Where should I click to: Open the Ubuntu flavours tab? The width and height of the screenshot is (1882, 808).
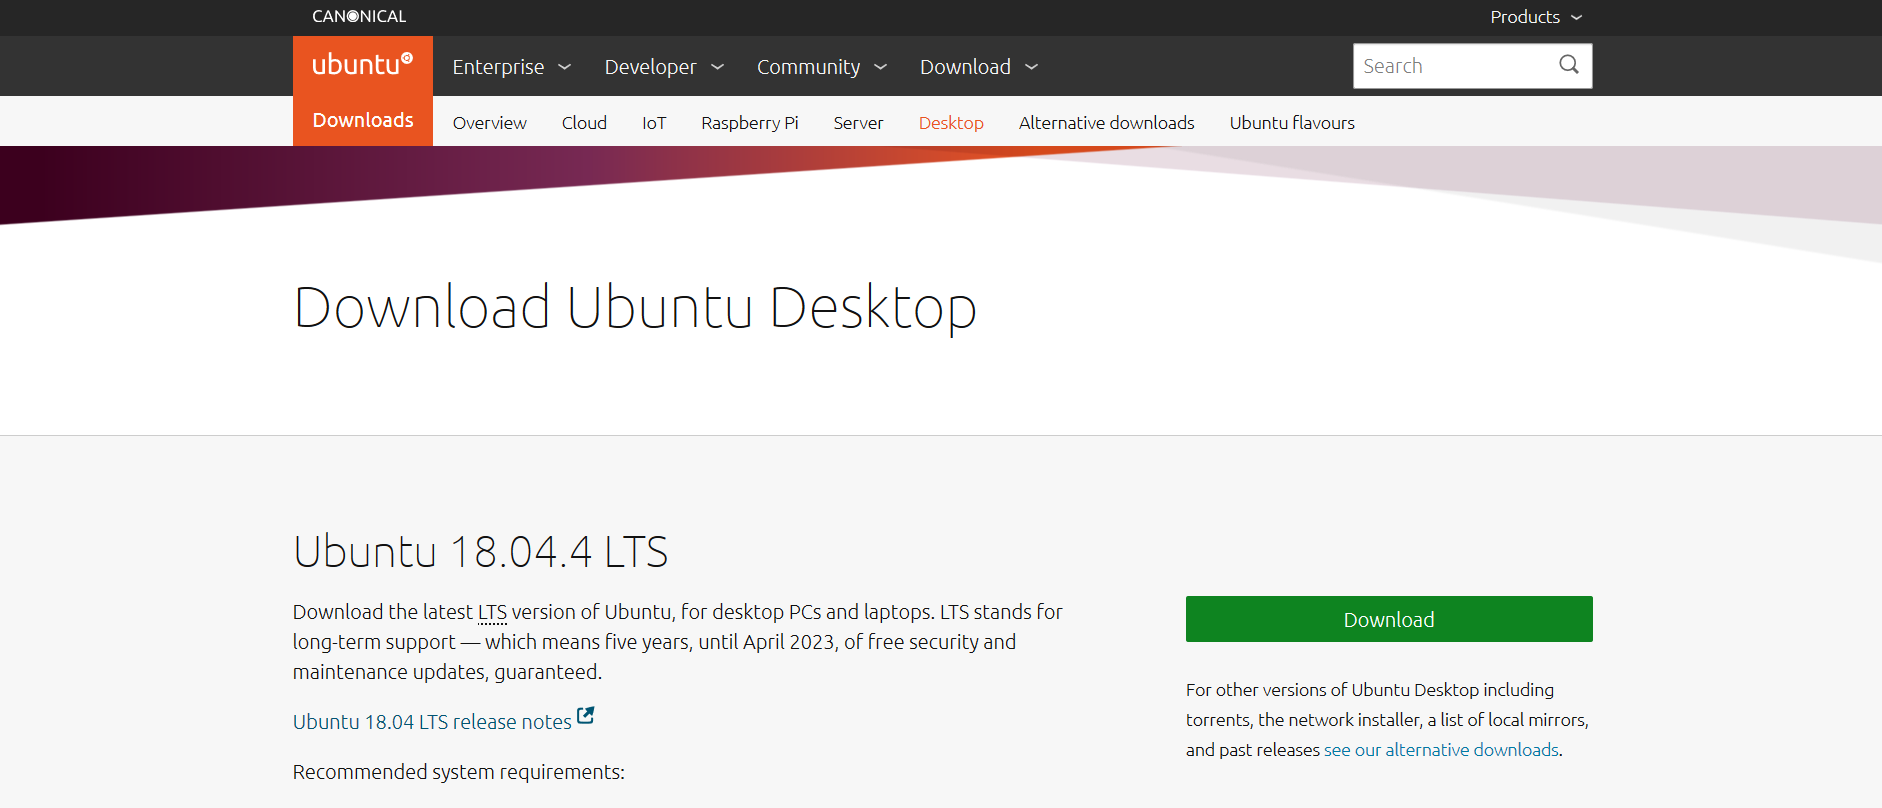(1292, 123)
